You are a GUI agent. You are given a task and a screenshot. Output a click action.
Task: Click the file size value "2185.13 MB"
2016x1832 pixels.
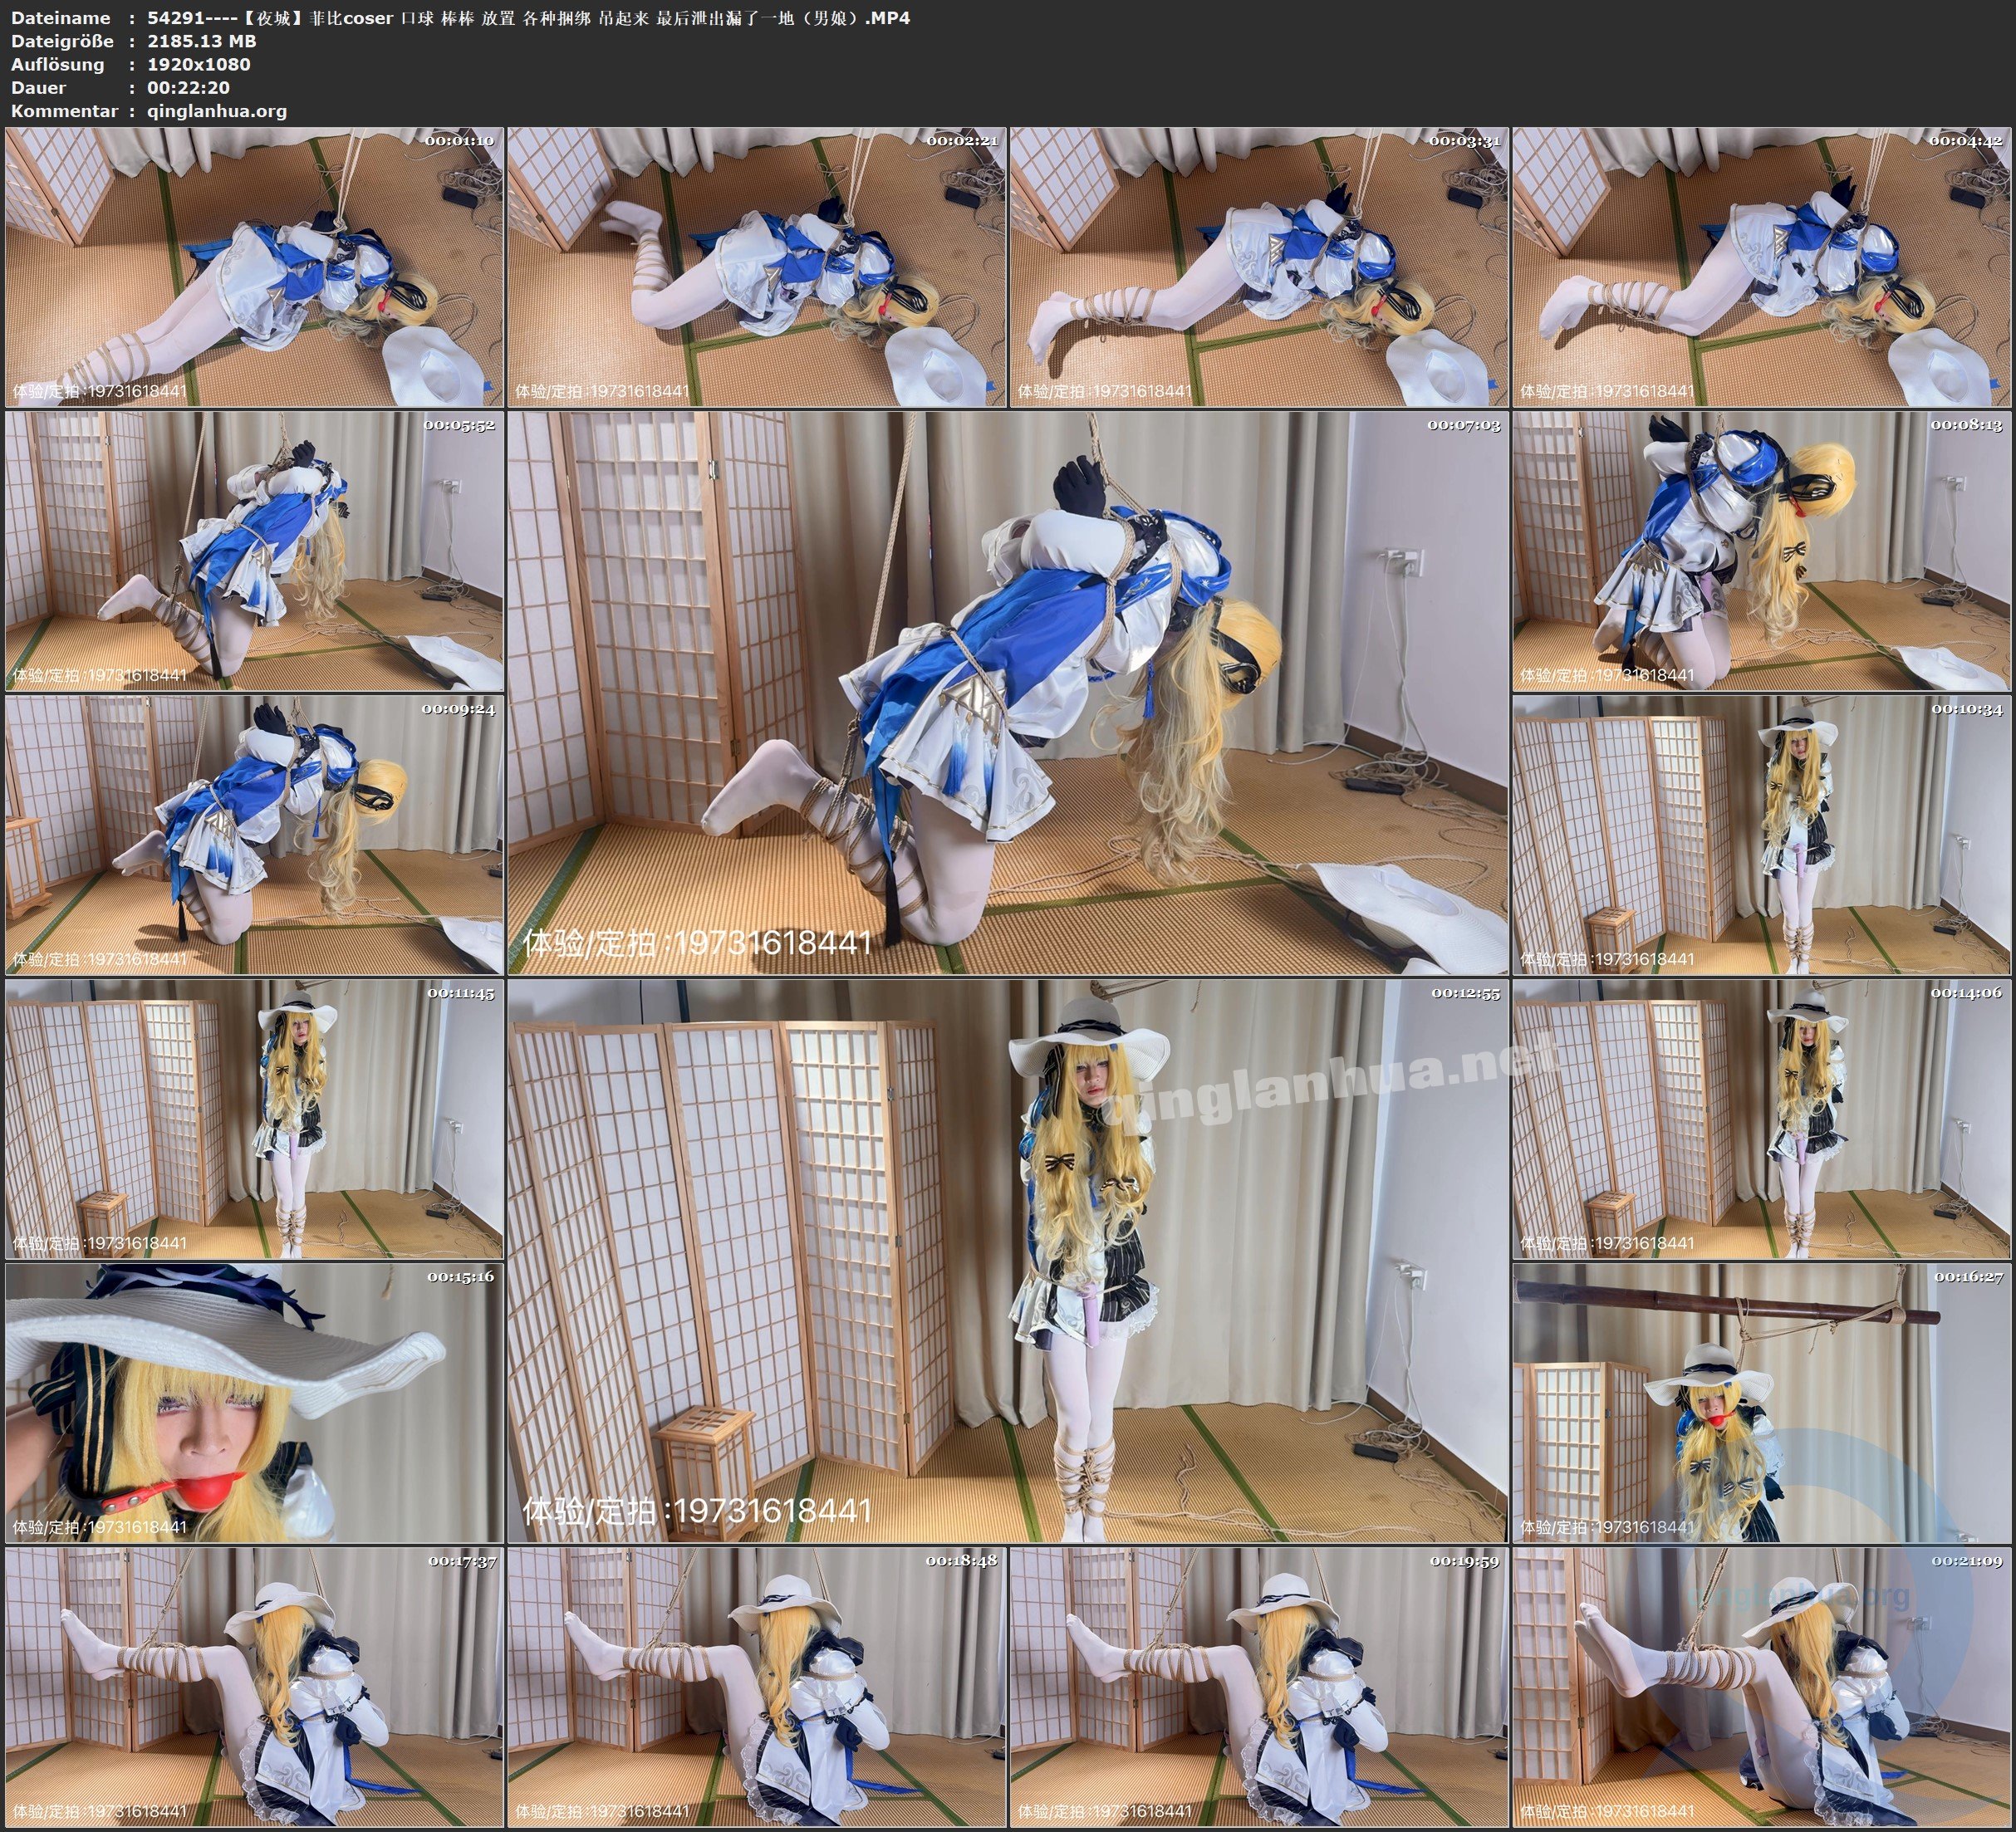[202, 41]
